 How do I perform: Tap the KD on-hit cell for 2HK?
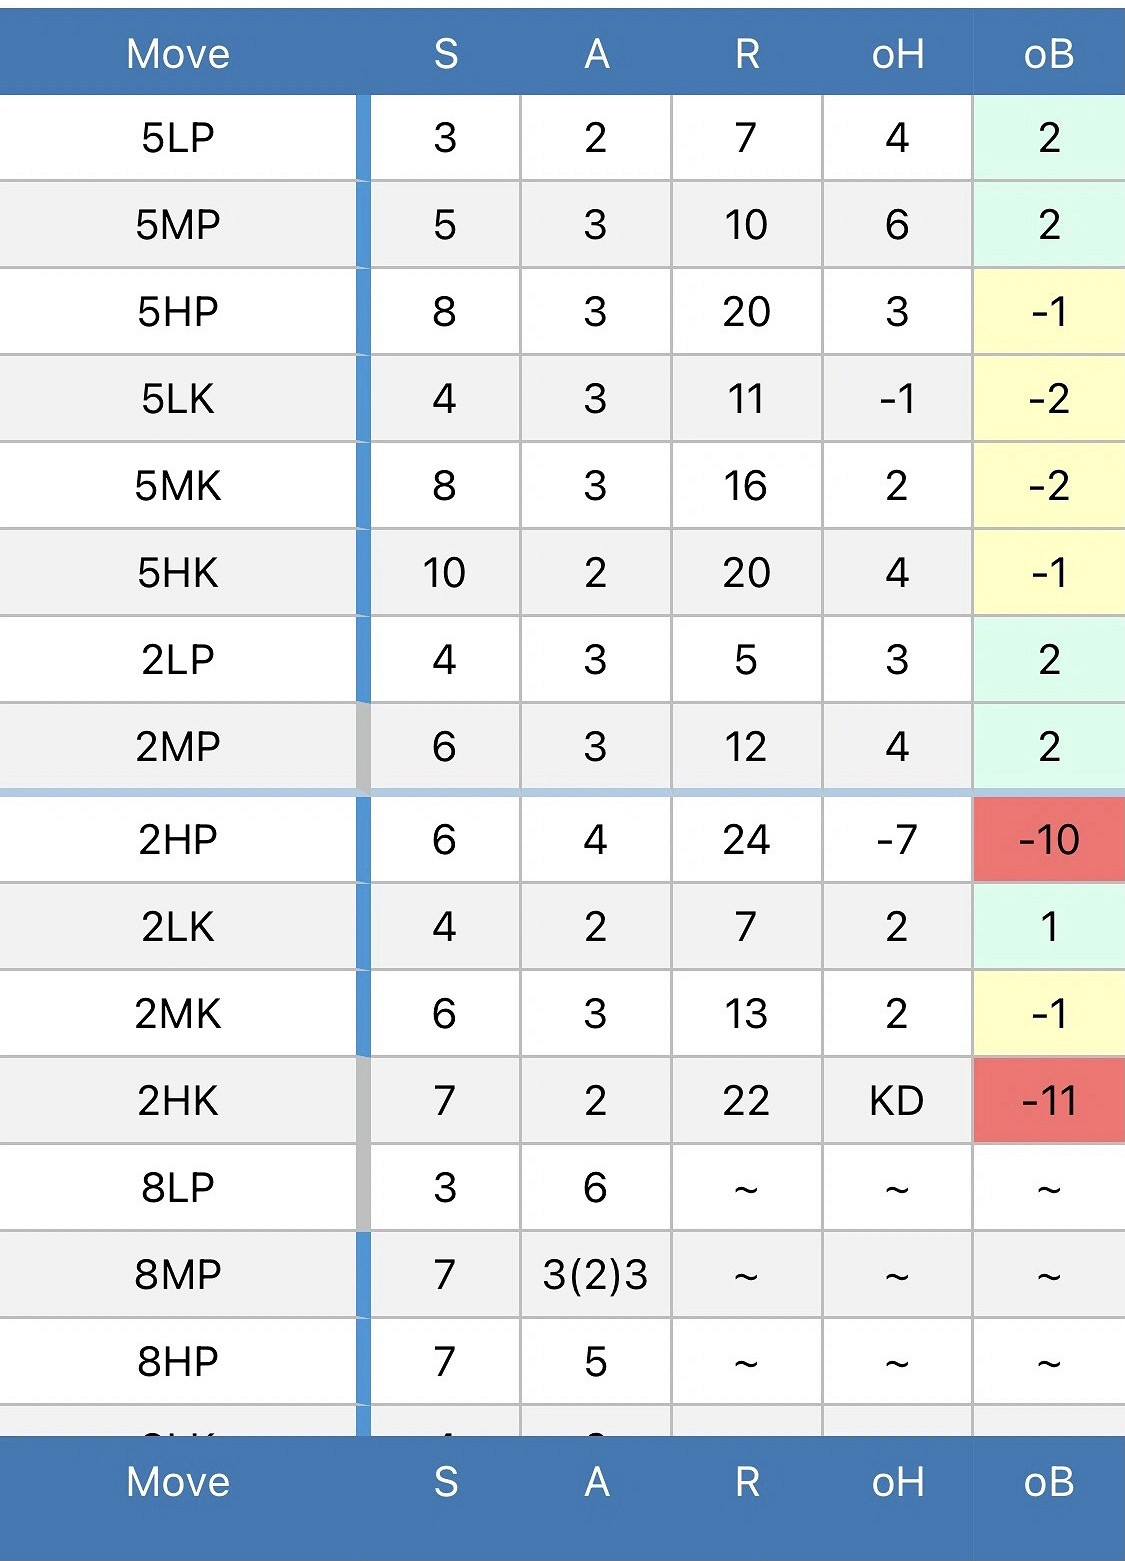coord(897,1101)
